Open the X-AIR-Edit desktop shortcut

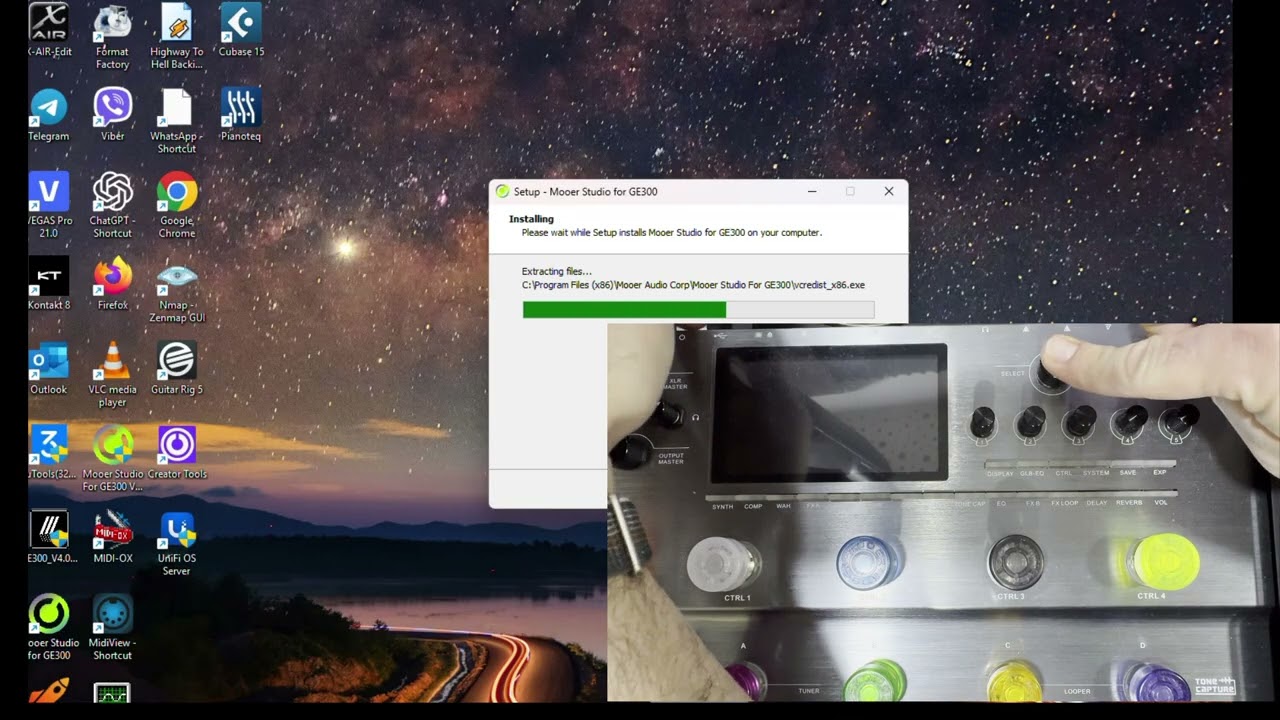click(x=49, y=31)
